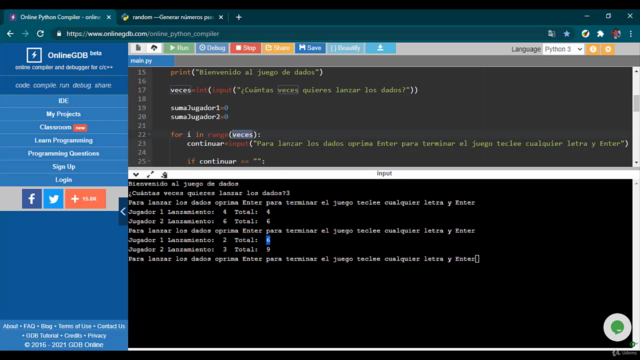Open the Privacy footer link

point(97,336)
